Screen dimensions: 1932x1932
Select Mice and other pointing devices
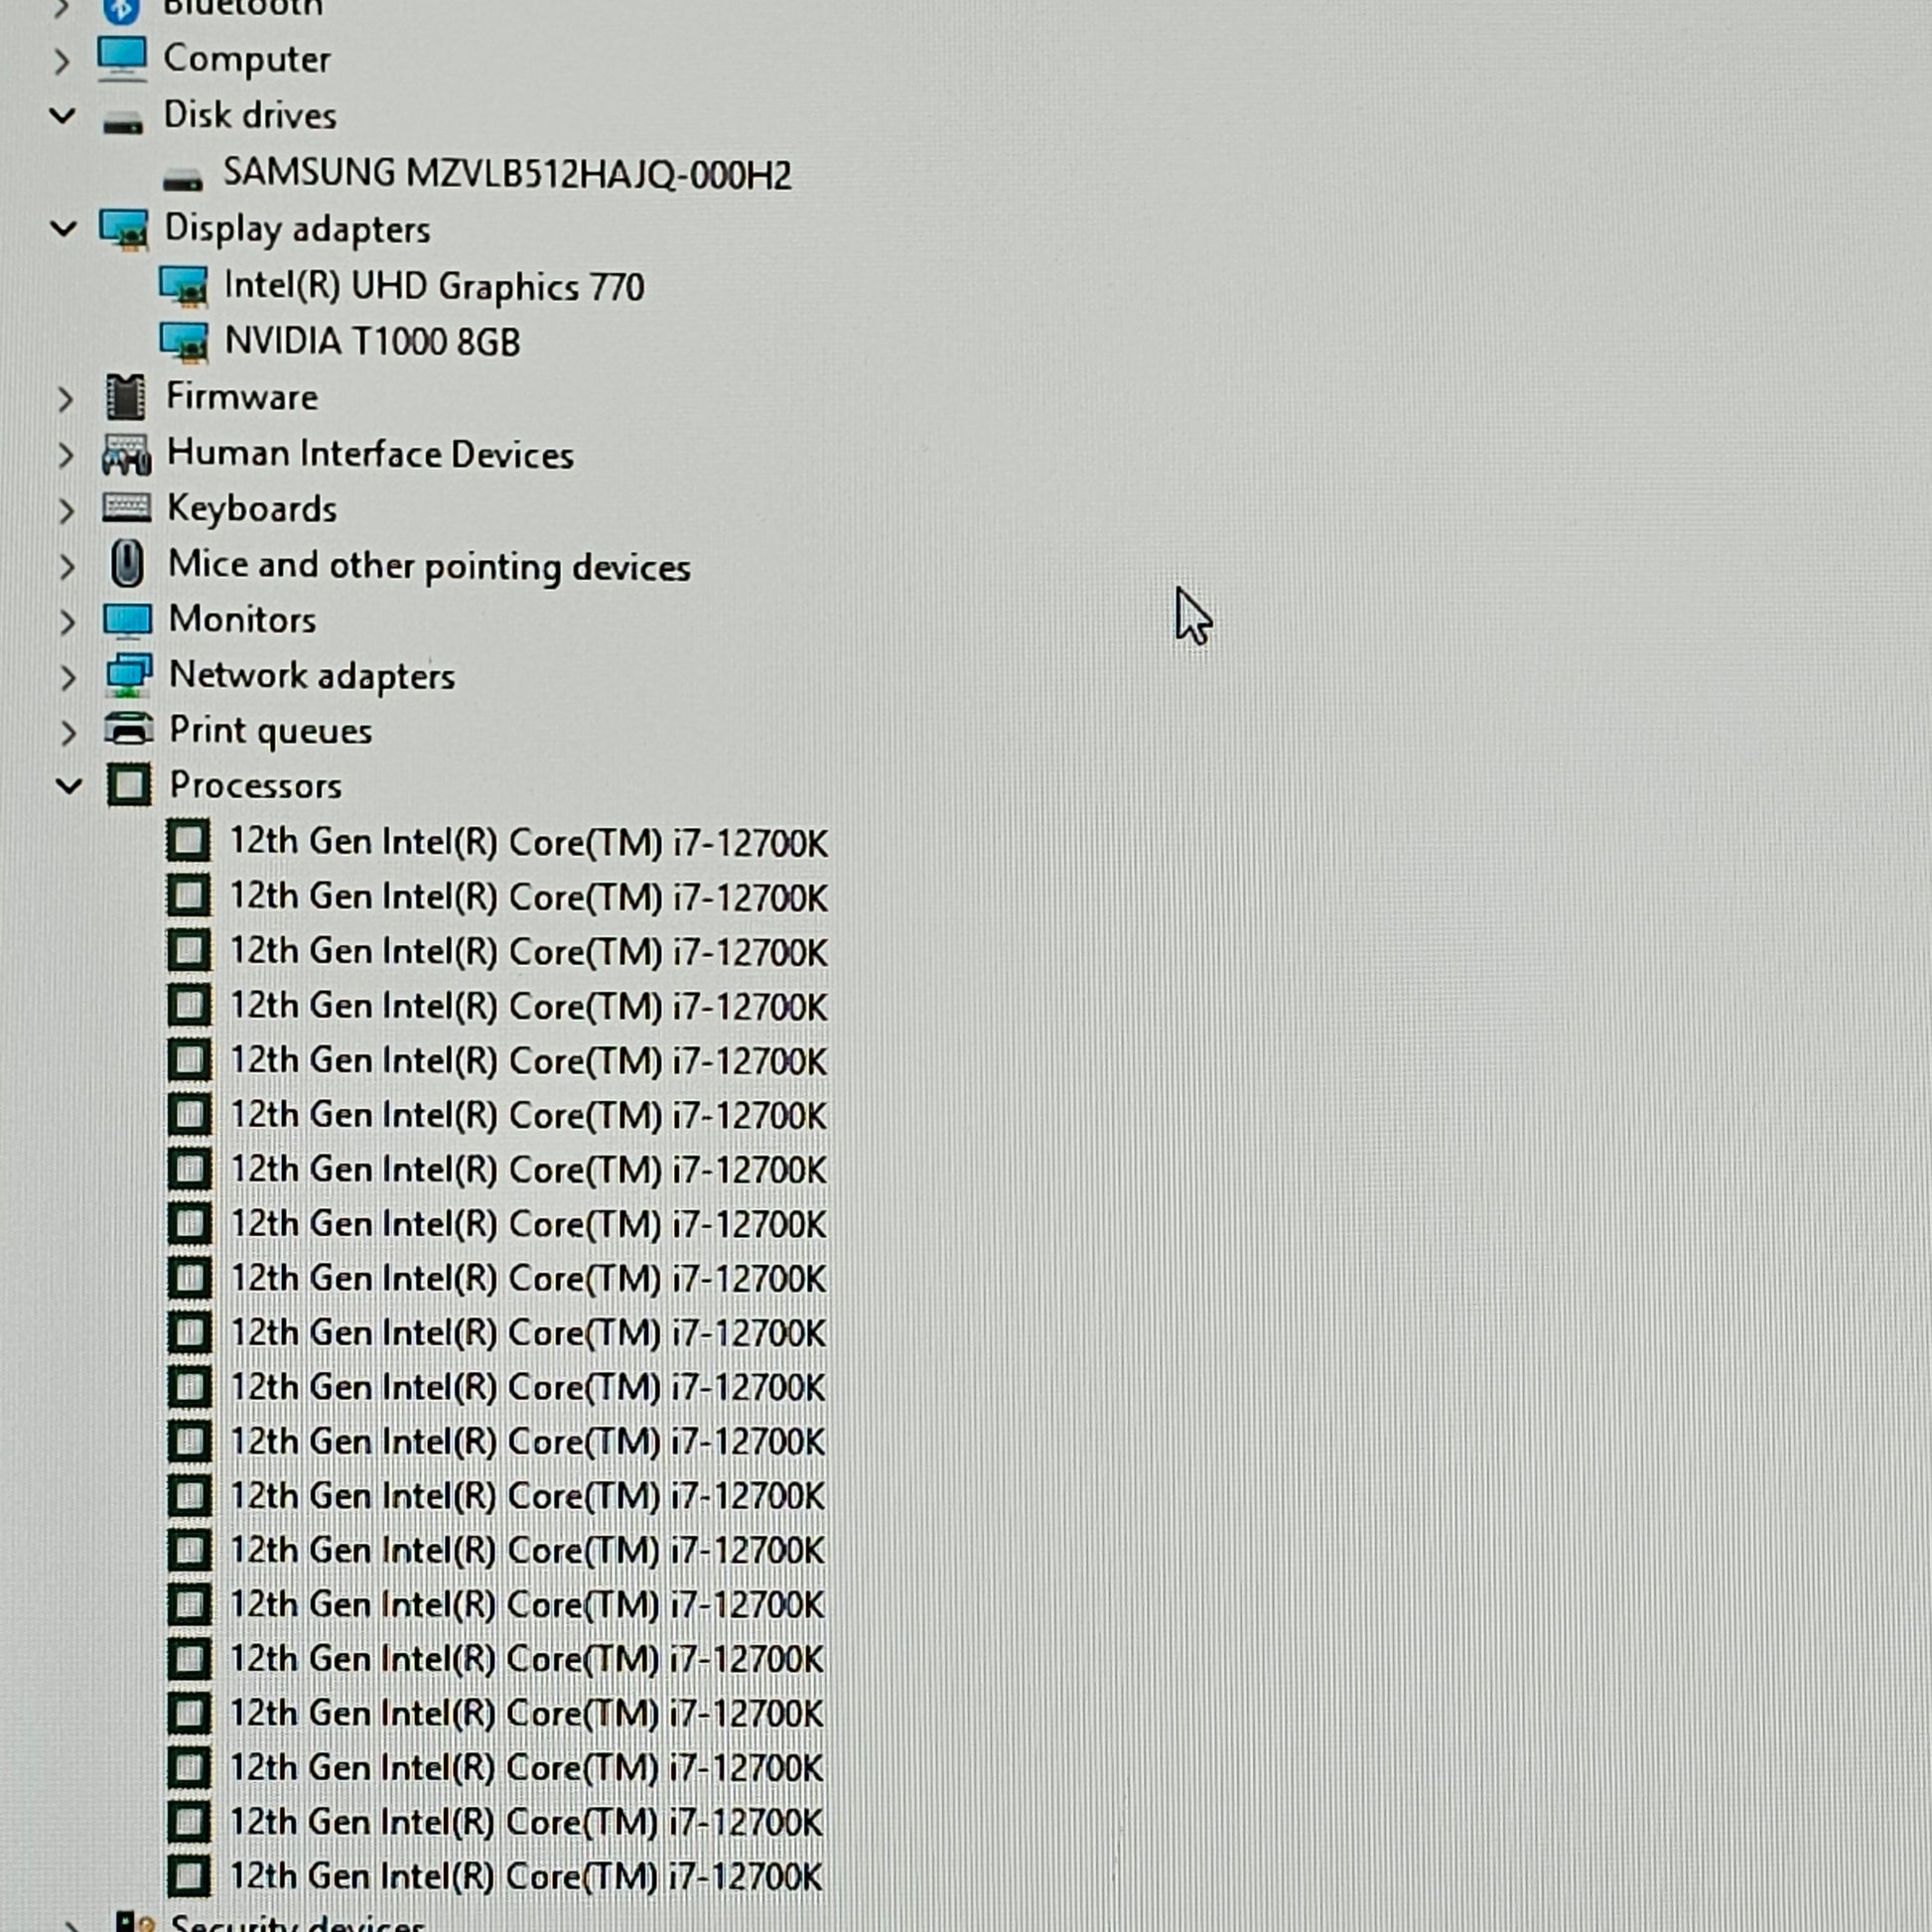tap(429, 566)
